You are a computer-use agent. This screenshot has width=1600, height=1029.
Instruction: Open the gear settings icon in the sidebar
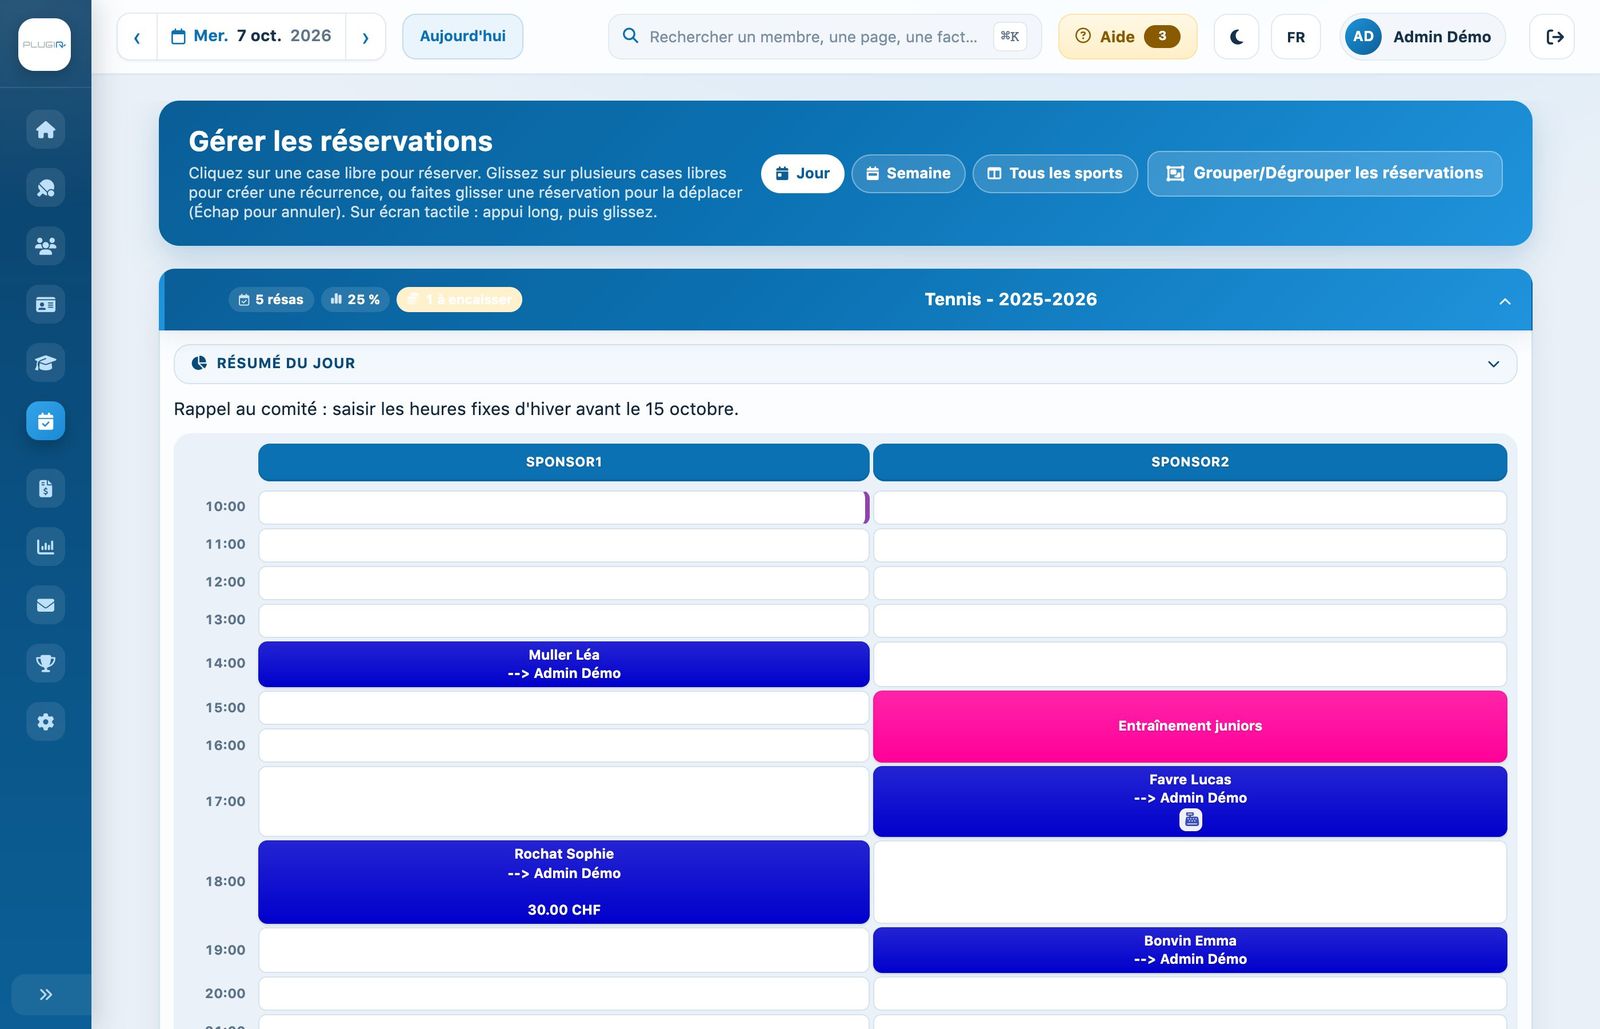coord(45,721)
